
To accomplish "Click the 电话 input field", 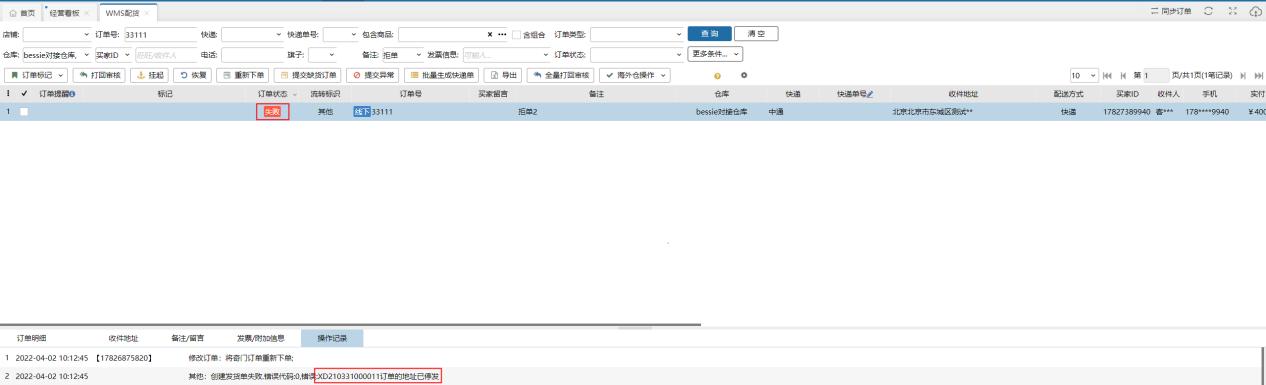I will pos(253,54).
